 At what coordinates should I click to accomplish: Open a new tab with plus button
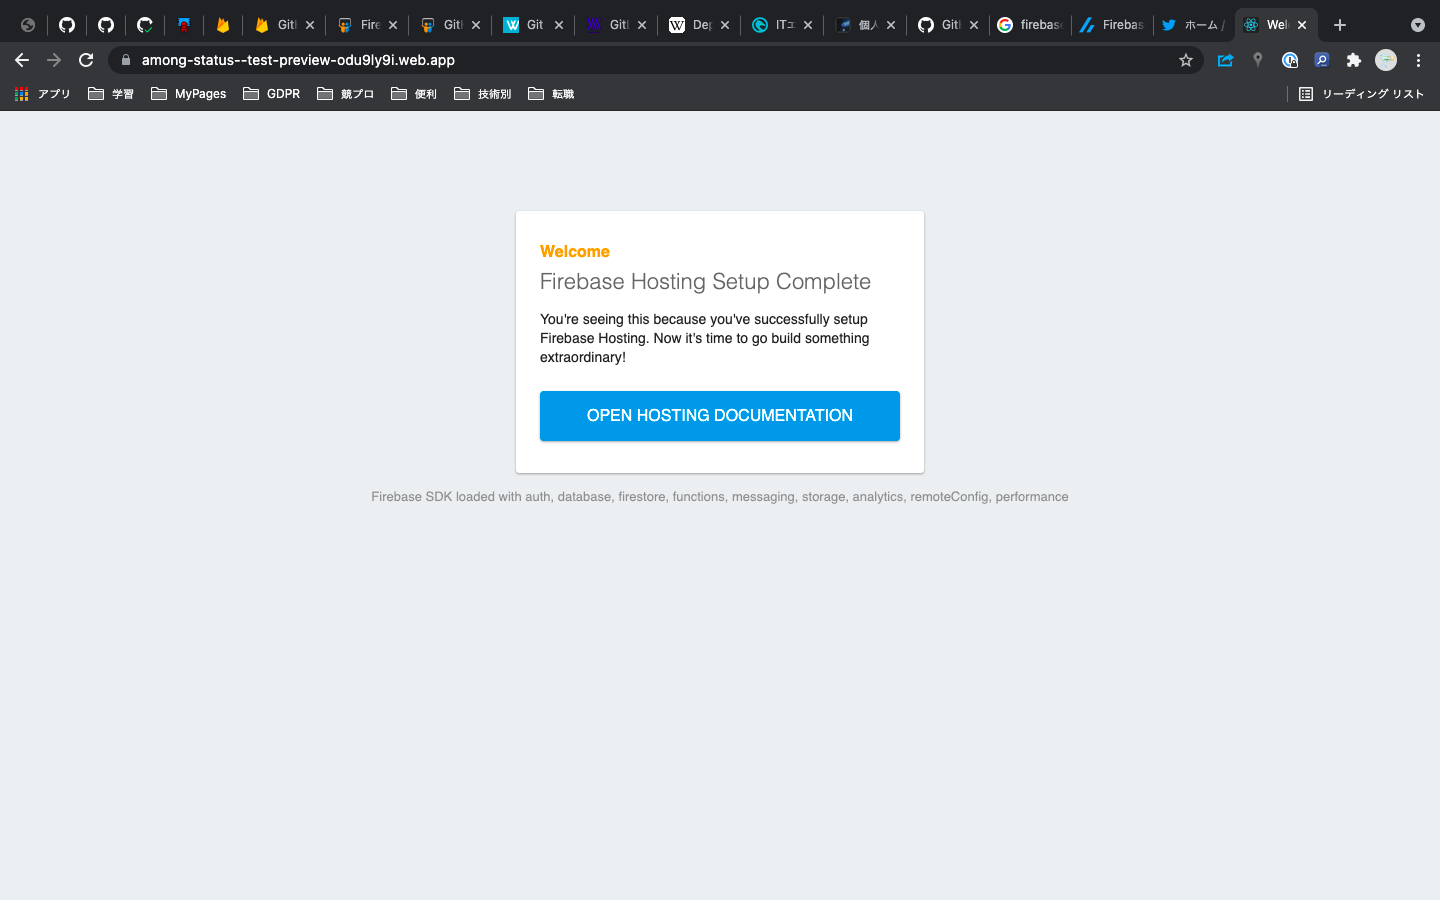(x=1340, y=25)
